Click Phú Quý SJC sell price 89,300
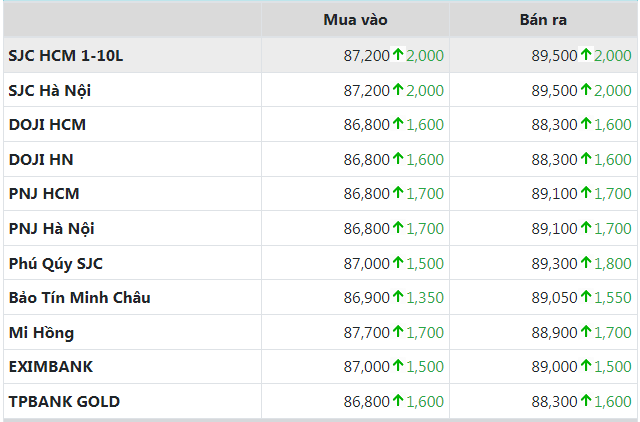This screenshot has height=422, width=640. coord(554,263)
